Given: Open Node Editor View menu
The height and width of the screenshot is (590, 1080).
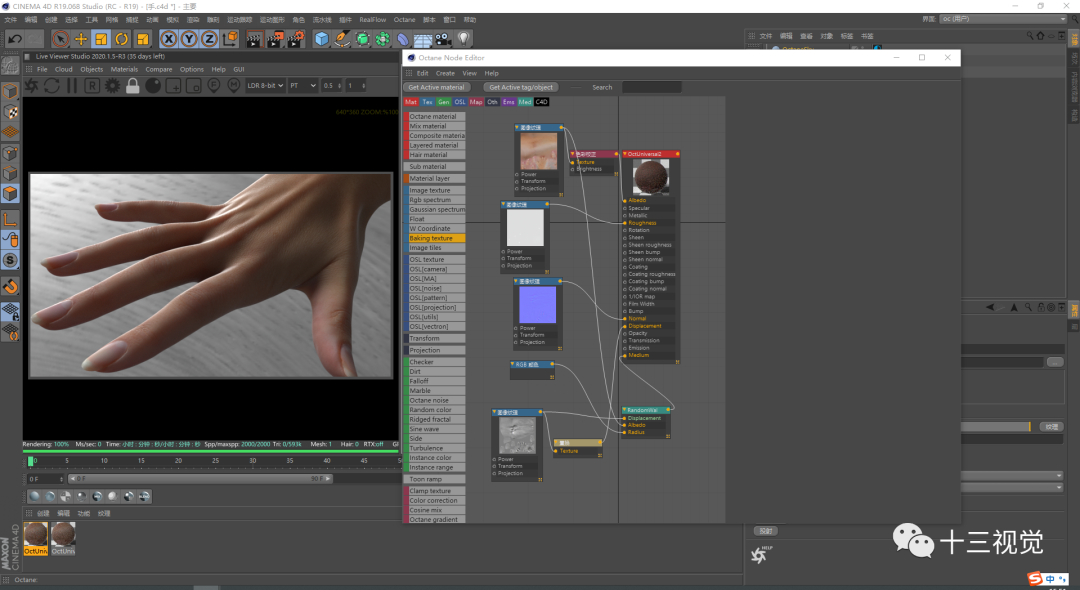Looking at the screenshot, I should (470, 73).
